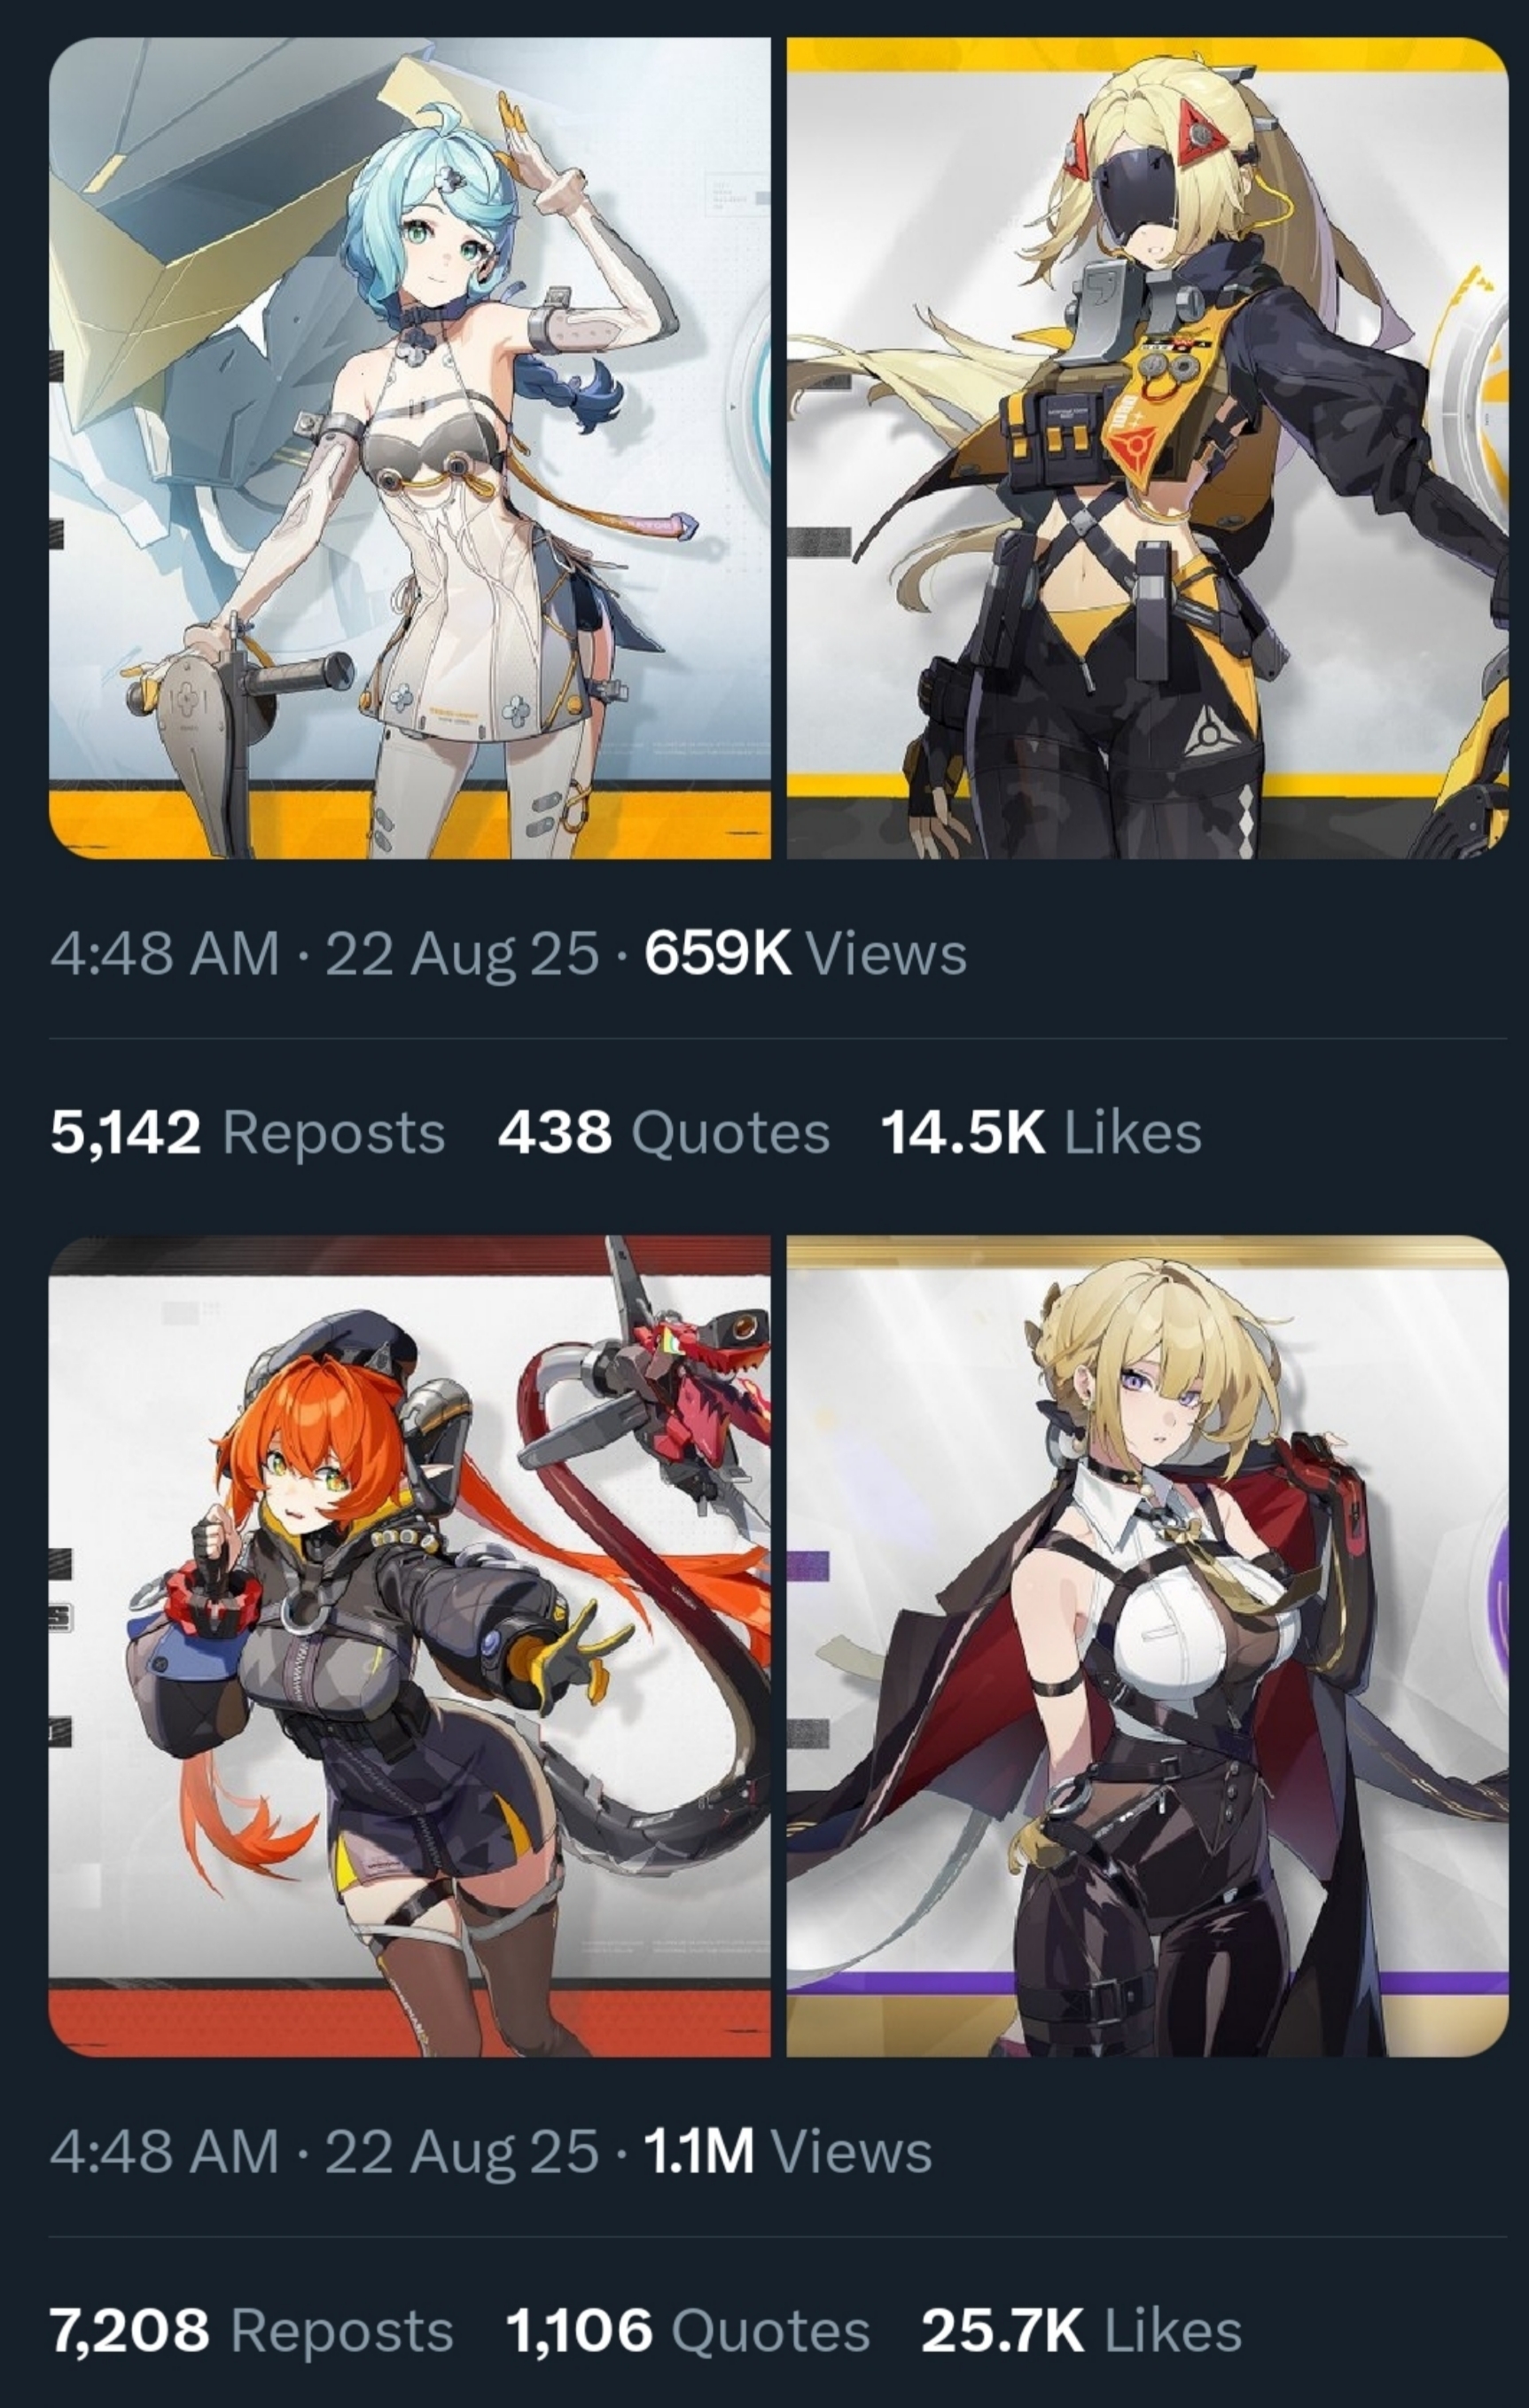This screenshot has height=2408, width=1529.
Task: View the 1,106 Quotes list
Action: 688,2330
